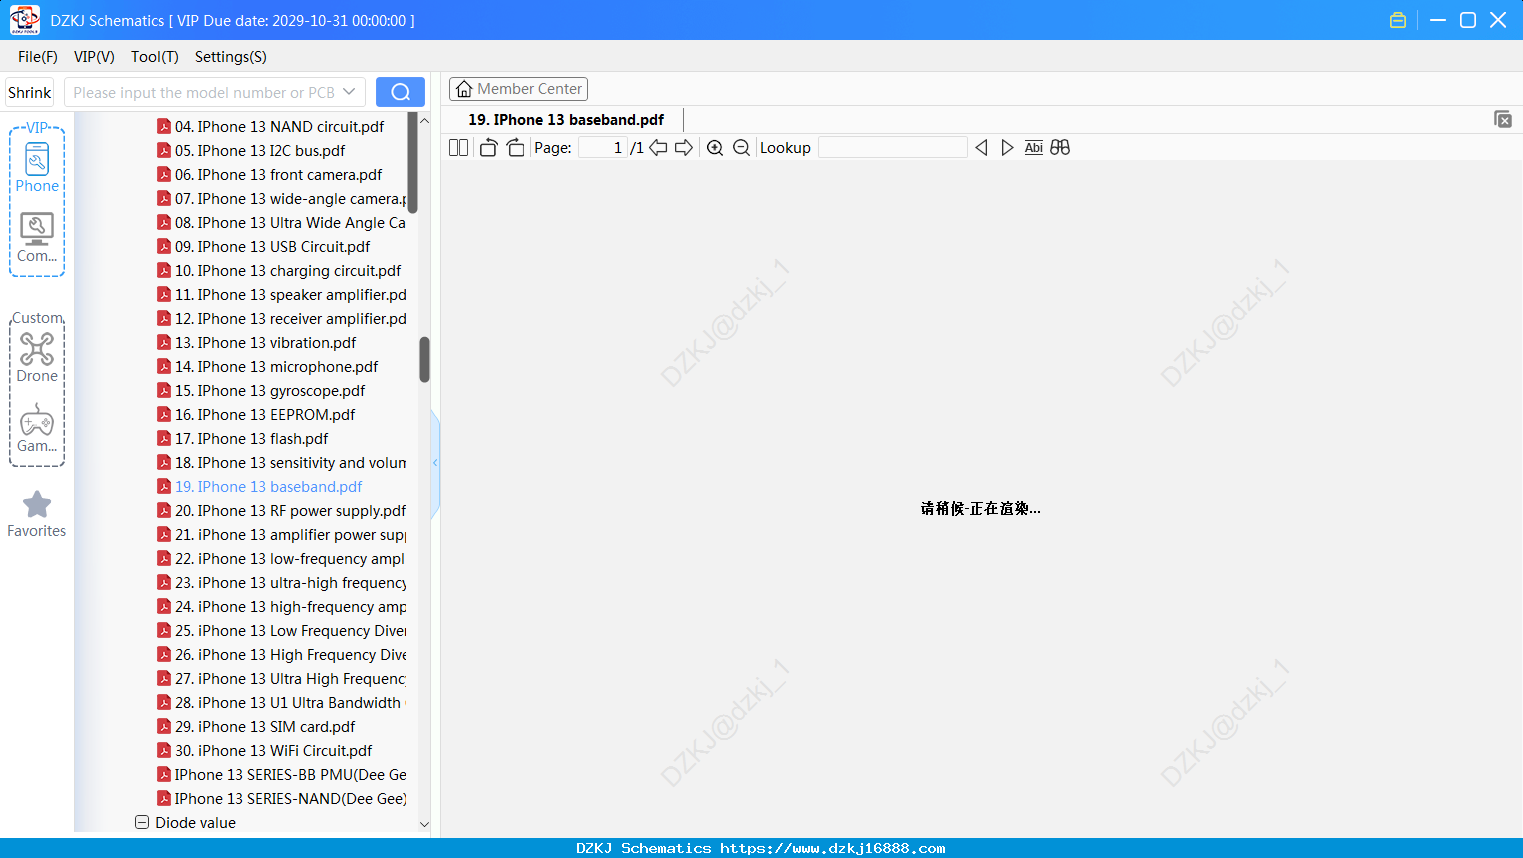Select the 19. IPhone 13 baseband.pdf tab
This screenshot has height=858, width=1523.
[566, 120]
